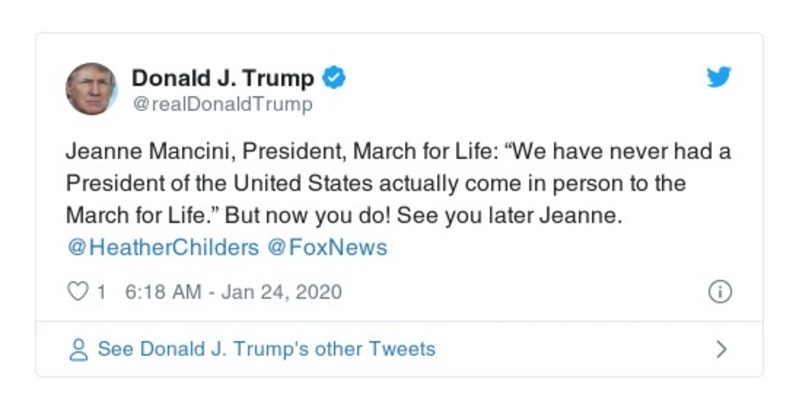The width and height of the screenshot is (799, 414).
Task: Click the timestamp 6:18 AM - Jan 24, 2020
Action: [x=233, y=292]
